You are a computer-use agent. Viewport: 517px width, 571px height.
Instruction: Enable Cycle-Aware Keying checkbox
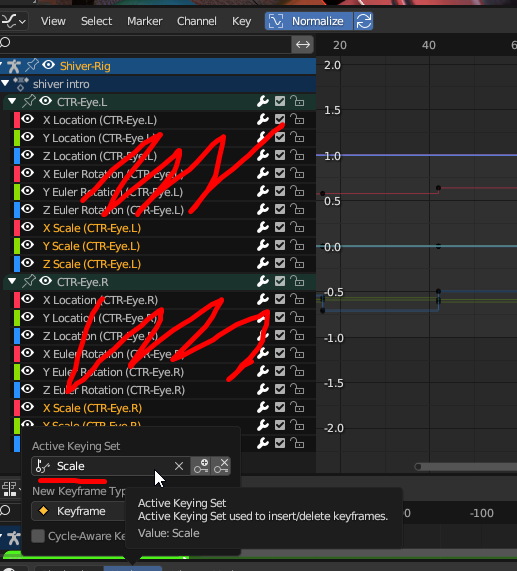point(38,536)
